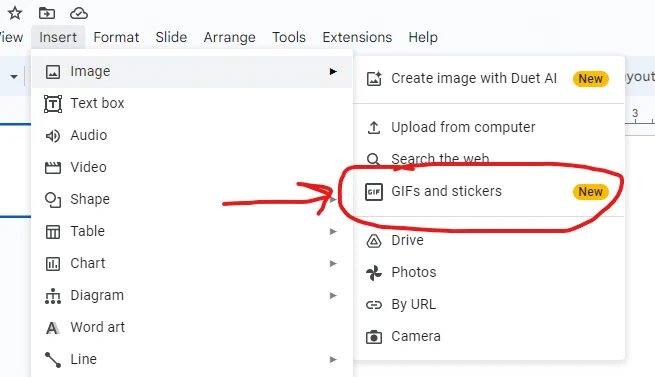Click the Table grid icon

tap(53, 232)
